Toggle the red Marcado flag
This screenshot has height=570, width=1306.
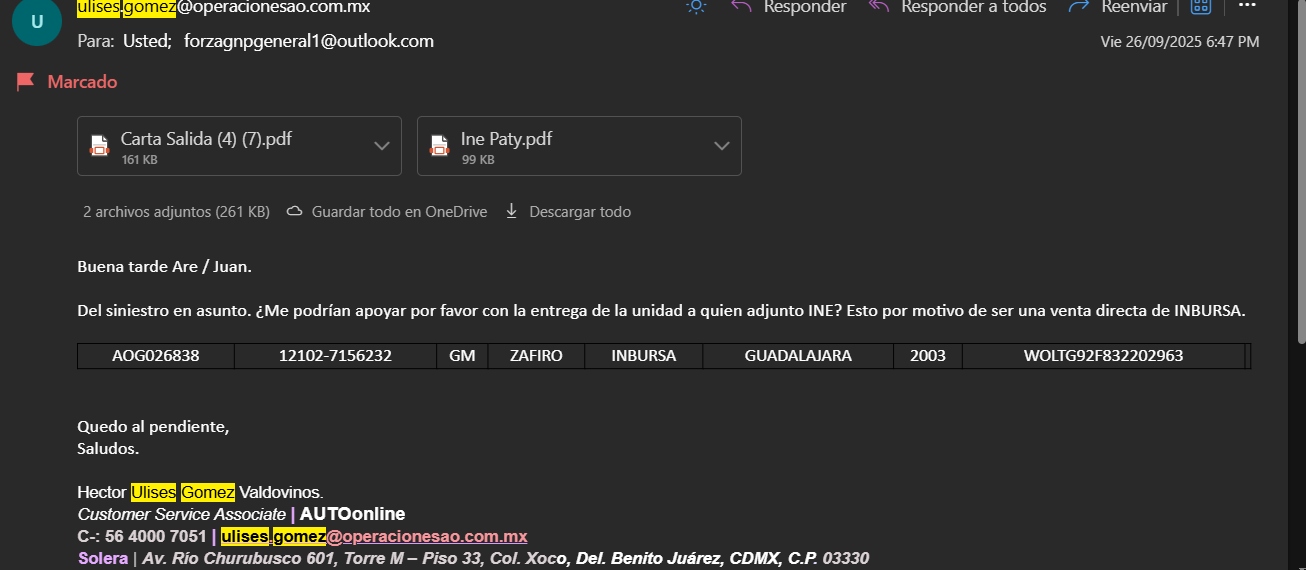(x=26, y=82)
